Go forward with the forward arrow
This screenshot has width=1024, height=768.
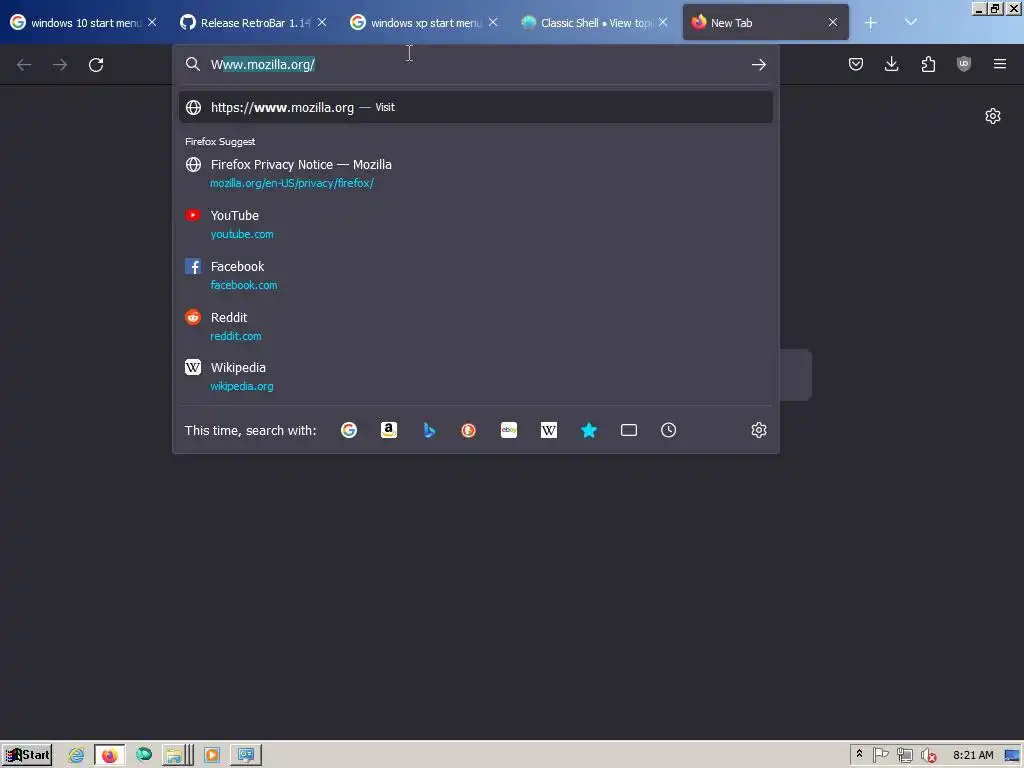[x=60, y=65]
